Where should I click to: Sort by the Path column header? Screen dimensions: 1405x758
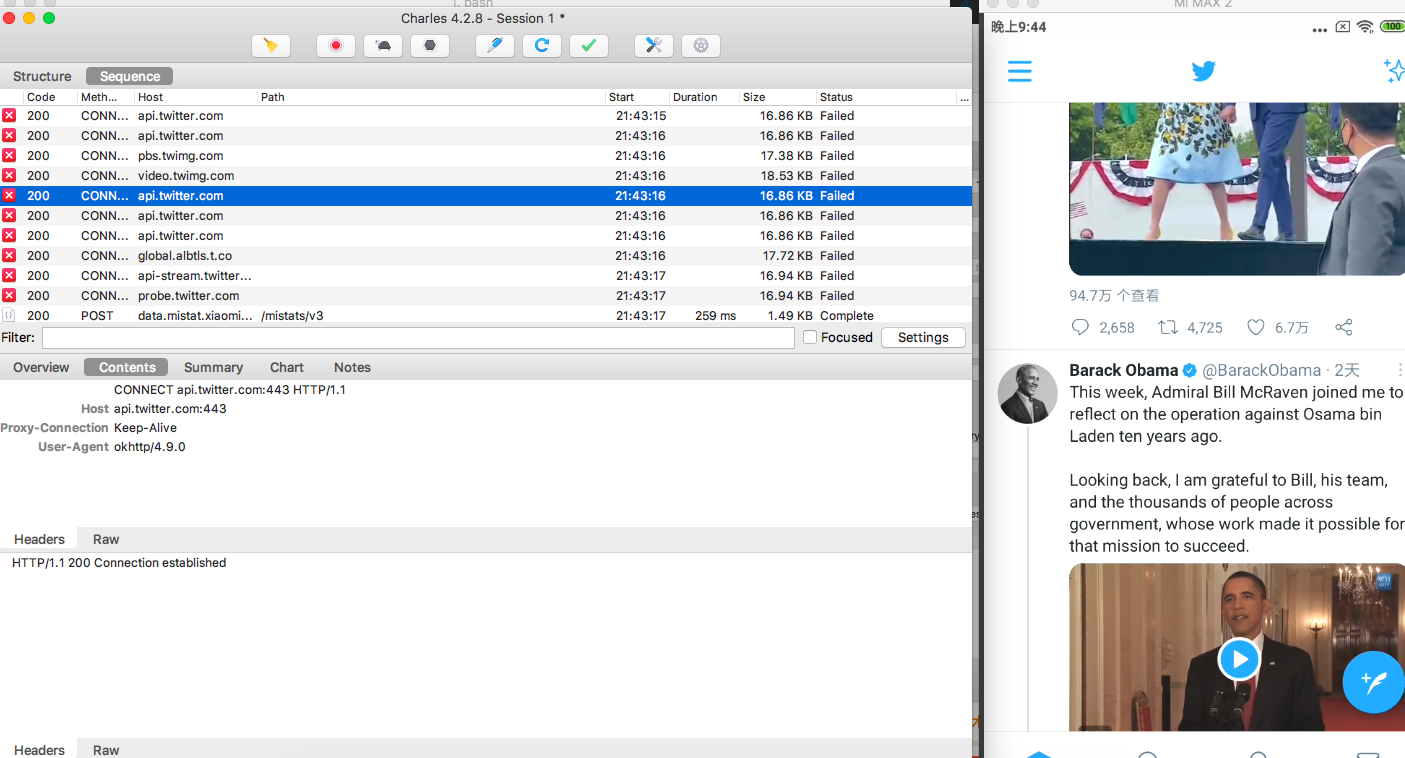point(432,97)
